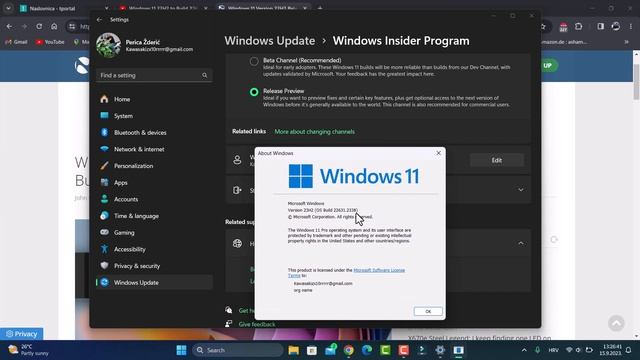Screen dimensions: 640x360
Task: Click Windows Update breadcrumb
Action: (x=270, y=41)
